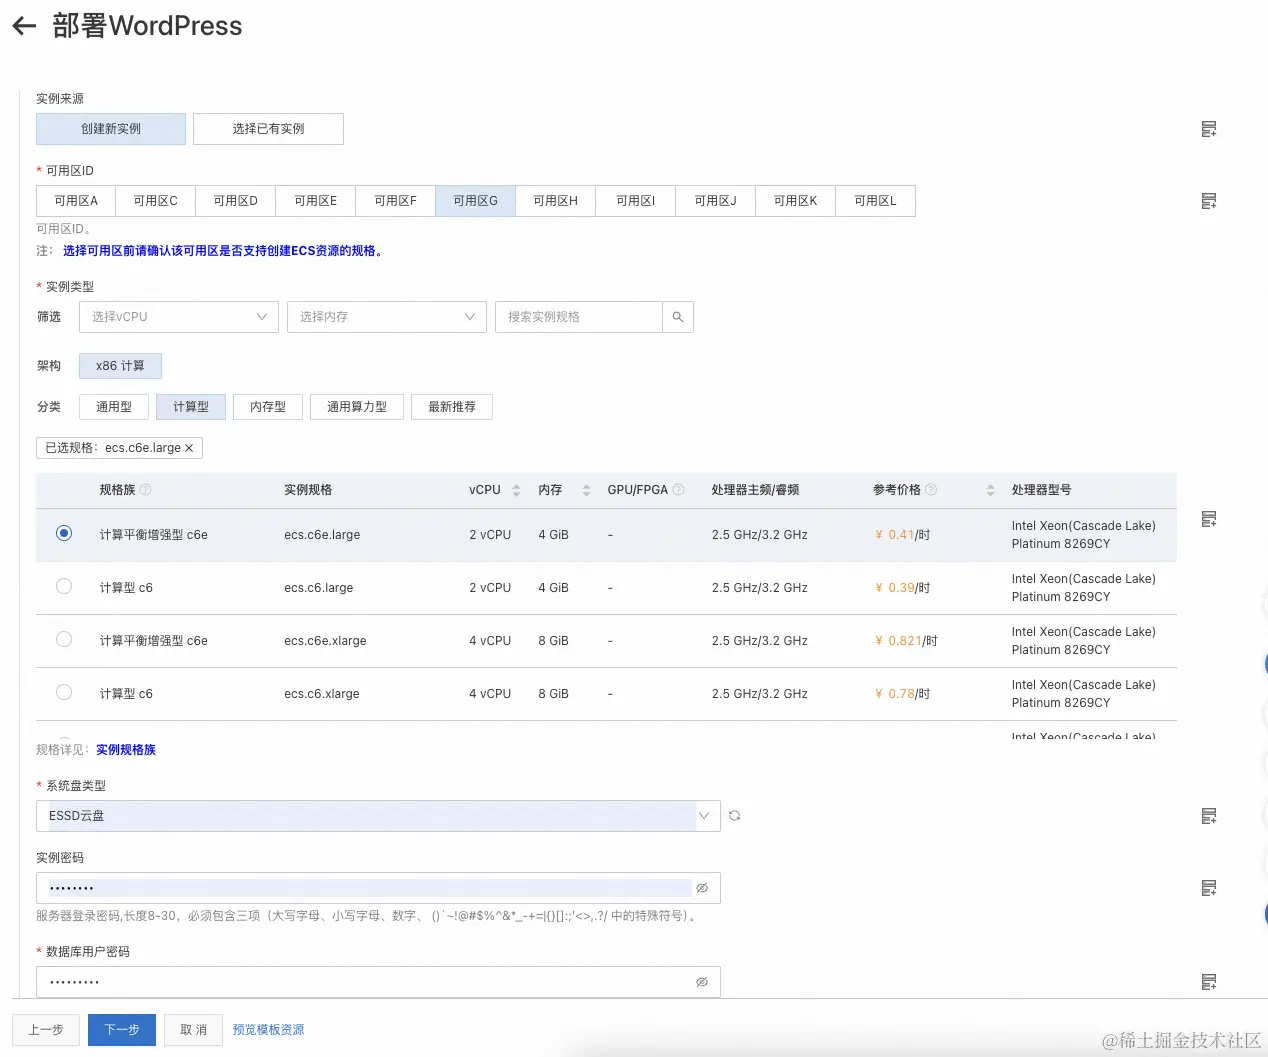The height and width of the screenshot is (1057, 1268).
Task: Click the parameter icon beside the instance table
Action: [x=1209, y=519]
